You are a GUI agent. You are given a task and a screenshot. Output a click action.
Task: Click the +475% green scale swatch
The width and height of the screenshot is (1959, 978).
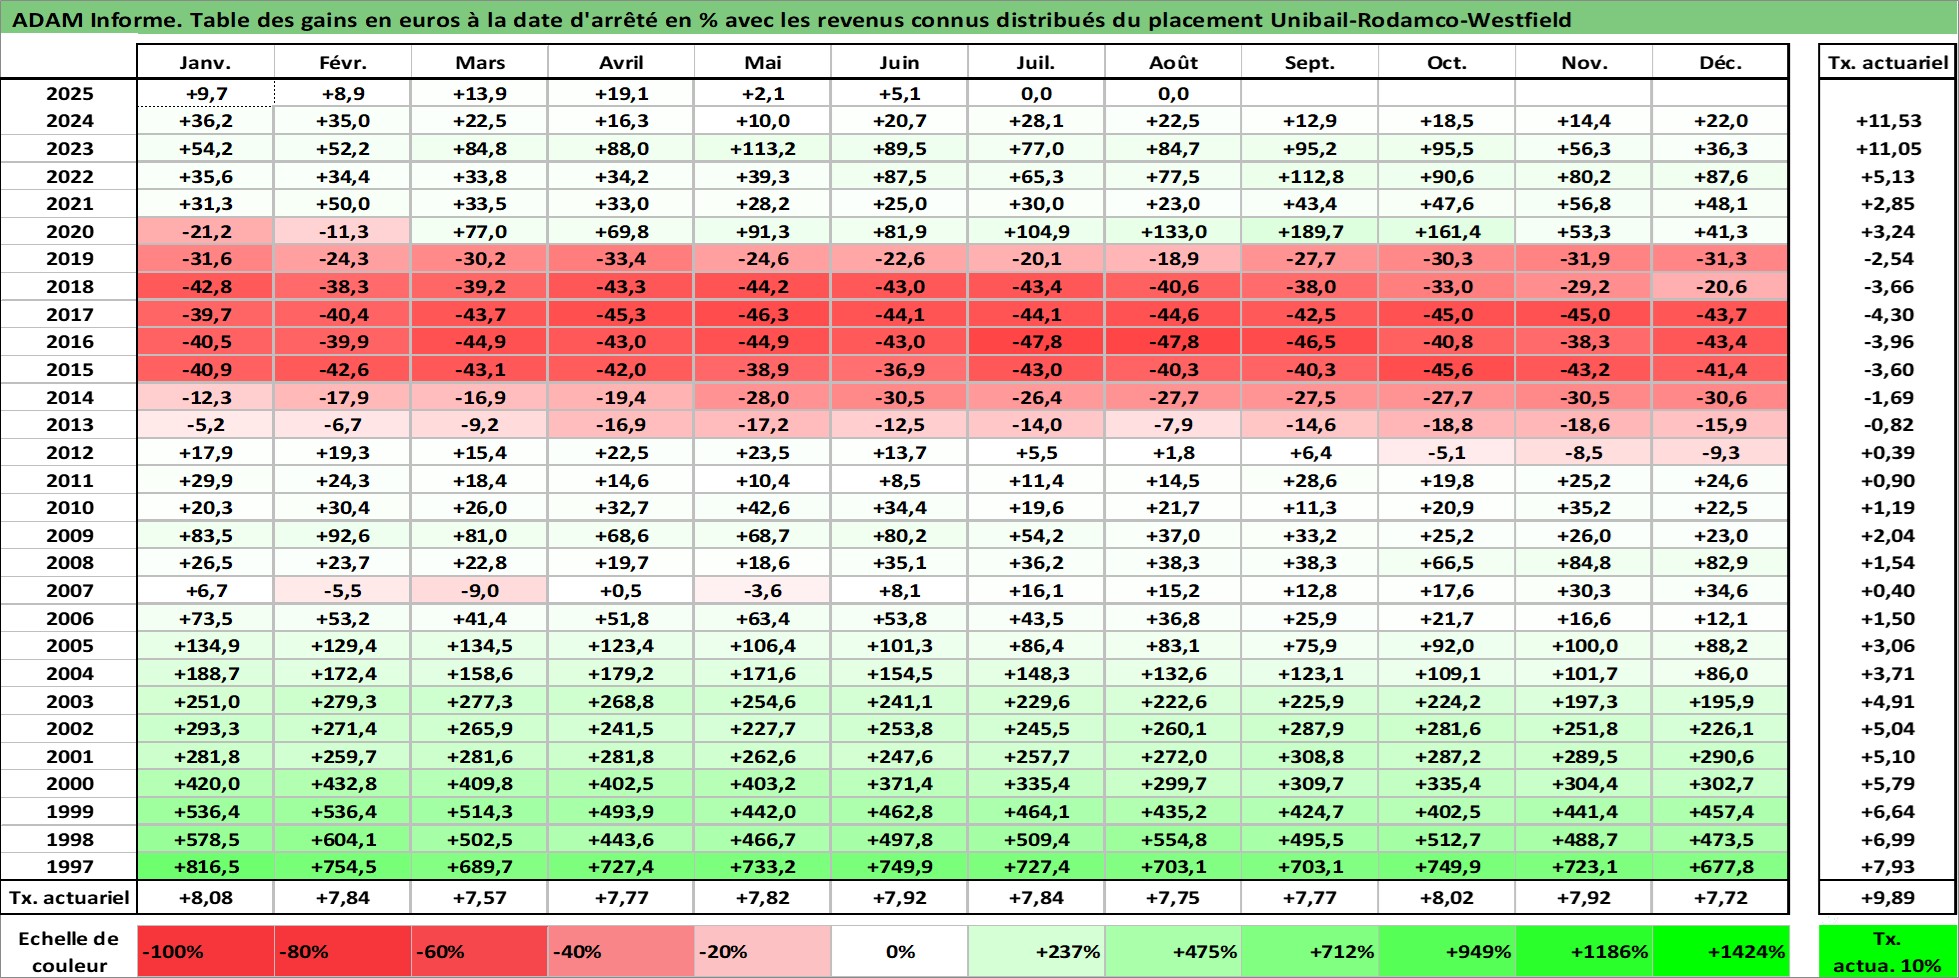(x=1174, y=951)
